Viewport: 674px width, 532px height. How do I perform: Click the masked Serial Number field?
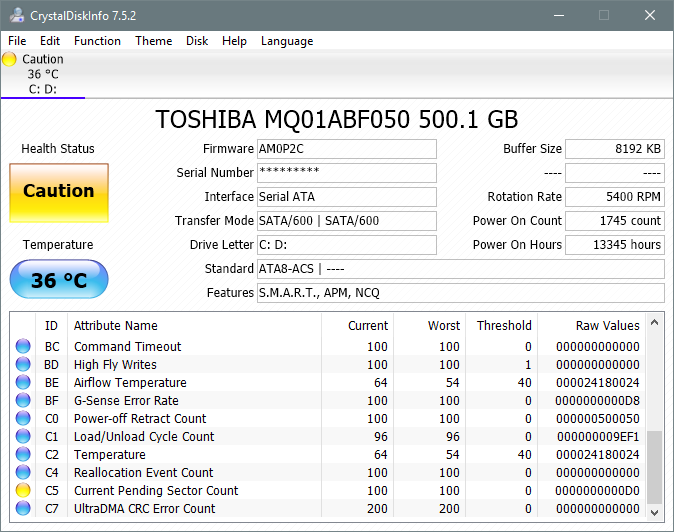[347, 173]
